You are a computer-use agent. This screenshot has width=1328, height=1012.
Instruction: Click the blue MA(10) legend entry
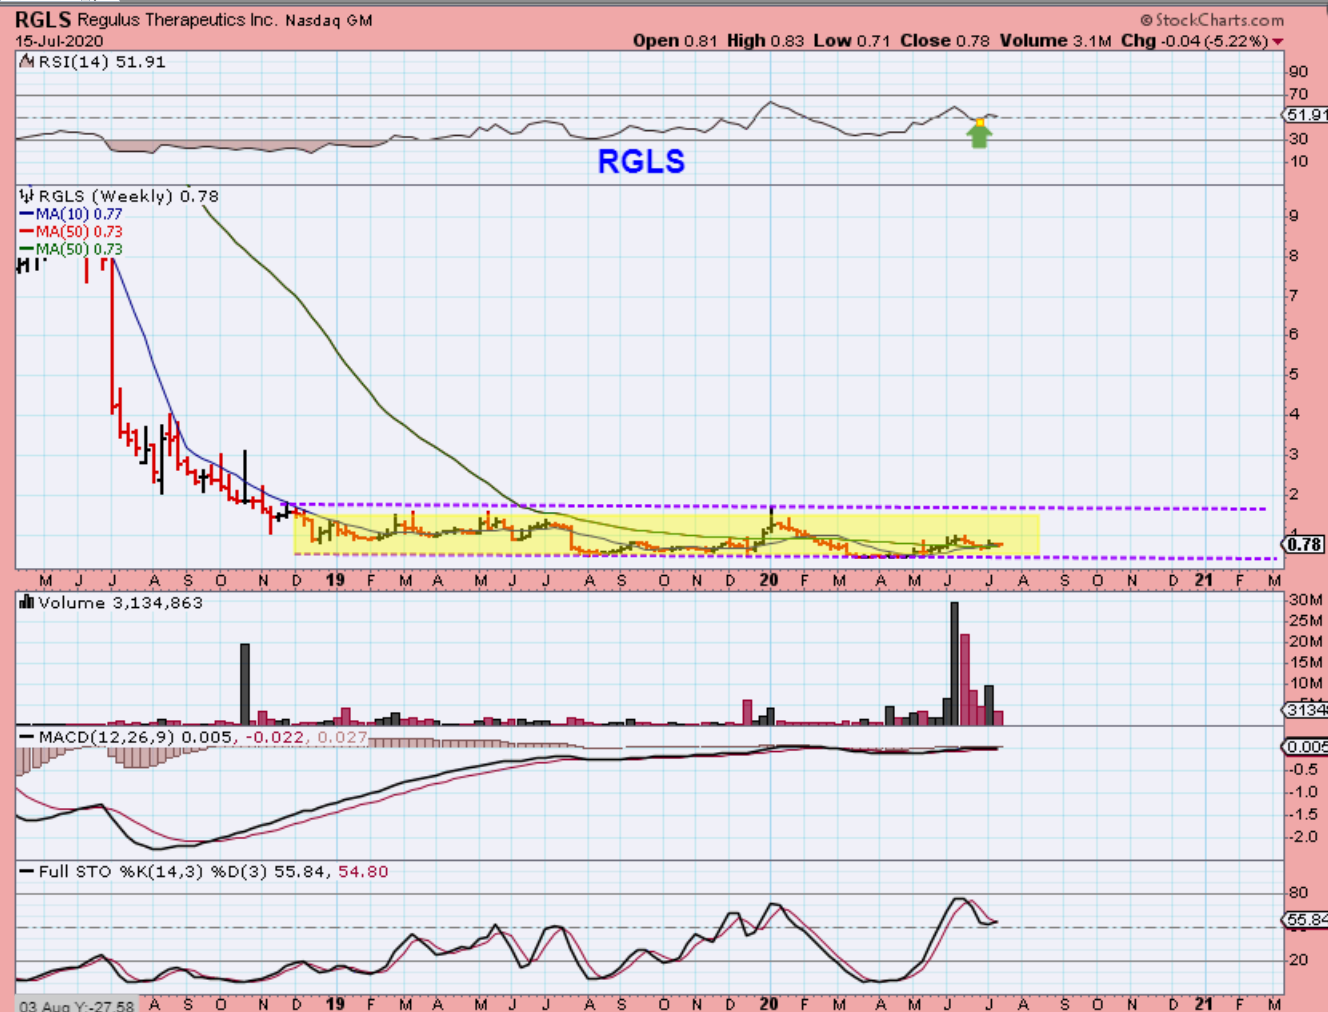pyautogui.click(x=70, y=214)
